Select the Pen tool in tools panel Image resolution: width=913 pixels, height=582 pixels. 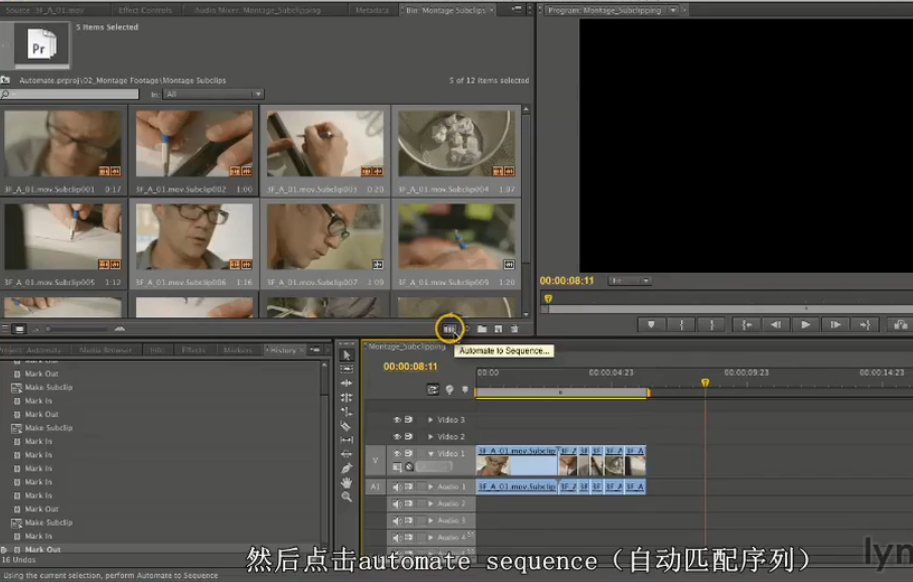(346, 468)
